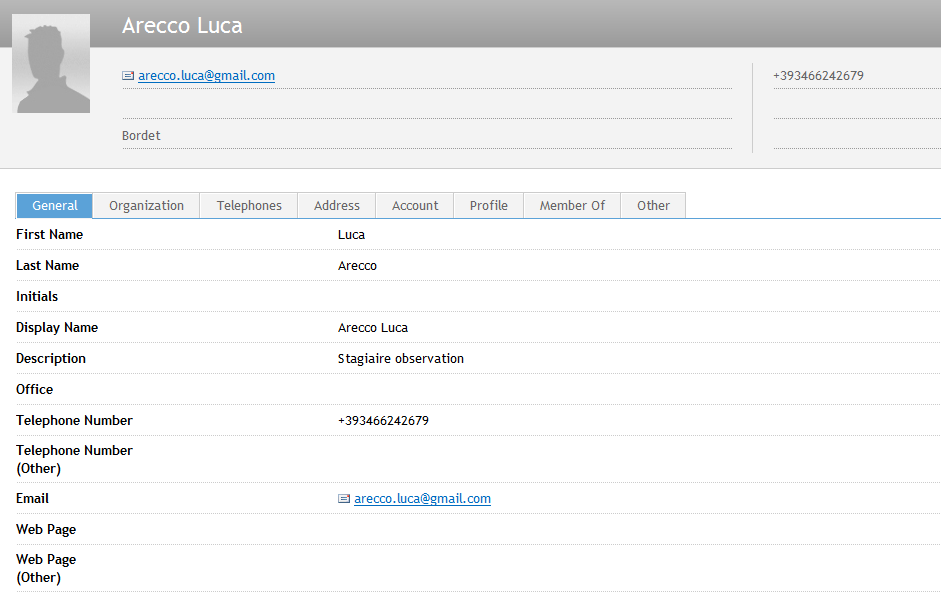Screen dimensions: 941x603
Task: Switch to the Profile tab
Action: pos(489,206)
